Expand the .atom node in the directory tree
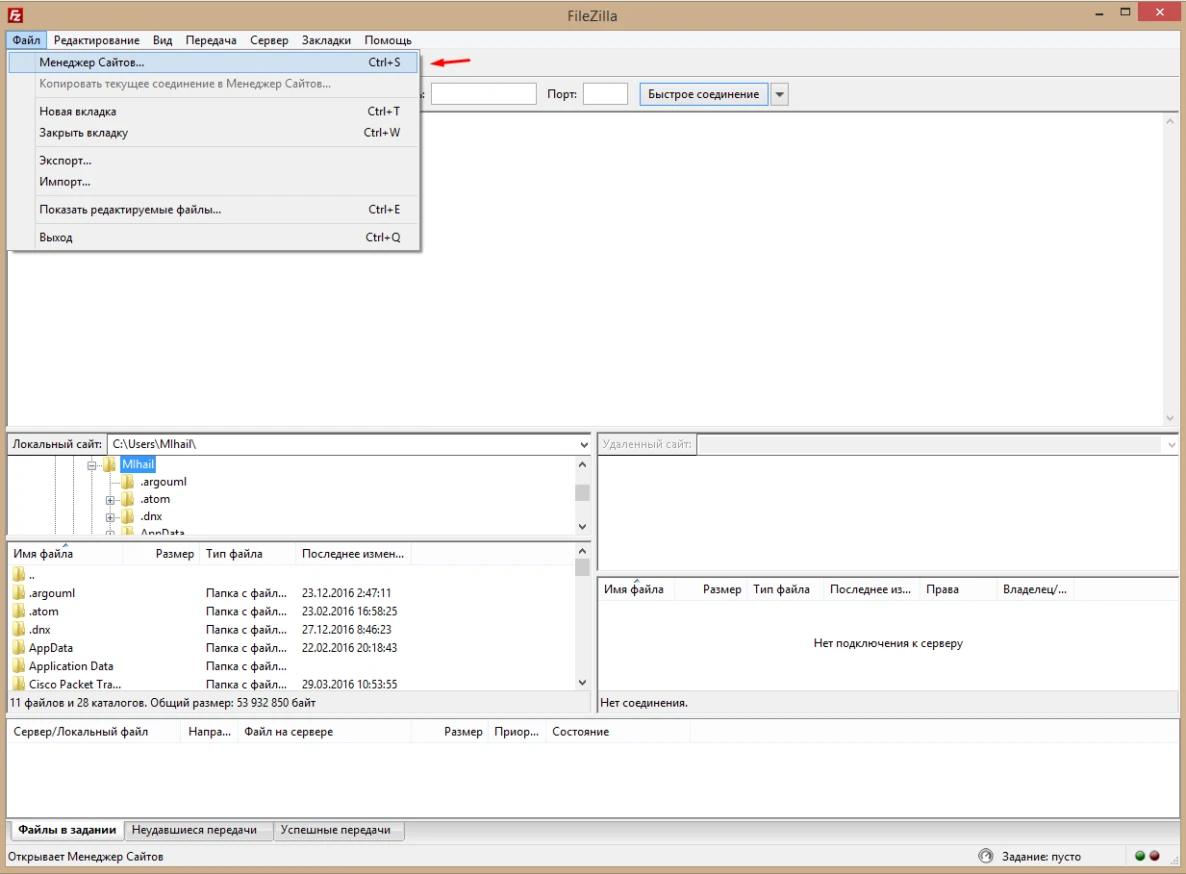 110,499
